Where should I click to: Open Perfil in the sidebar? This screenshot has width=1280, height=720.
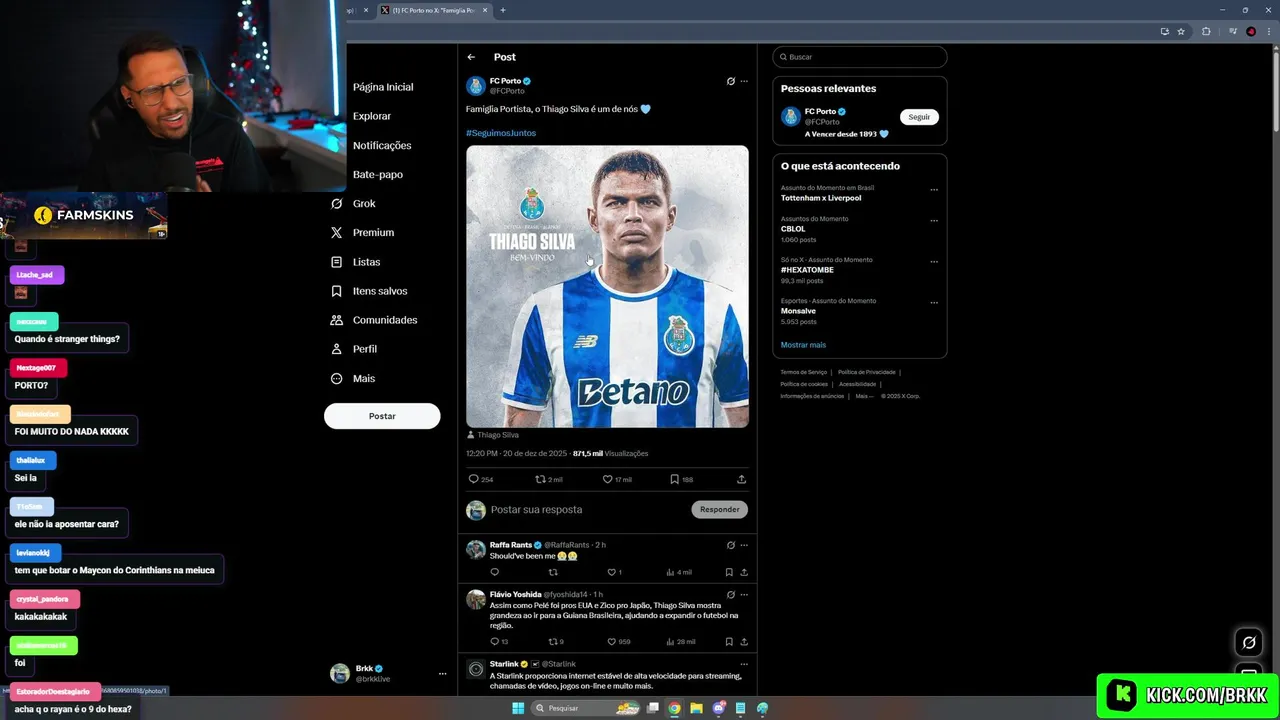pyautogui.click(x=365, y=349)
